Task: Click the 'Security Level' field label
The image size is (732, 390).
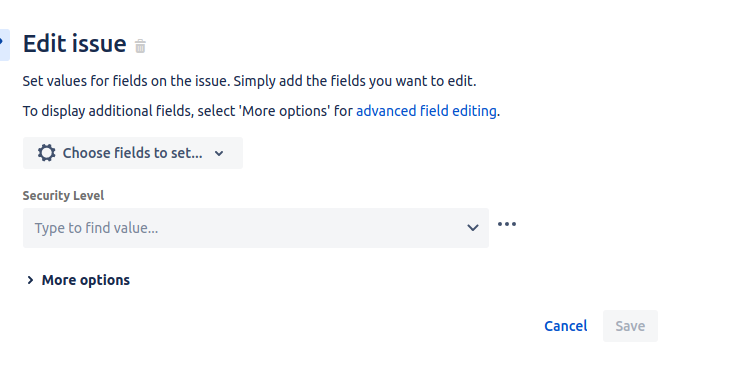Action: pyautogui.click(x=63, y=195)
